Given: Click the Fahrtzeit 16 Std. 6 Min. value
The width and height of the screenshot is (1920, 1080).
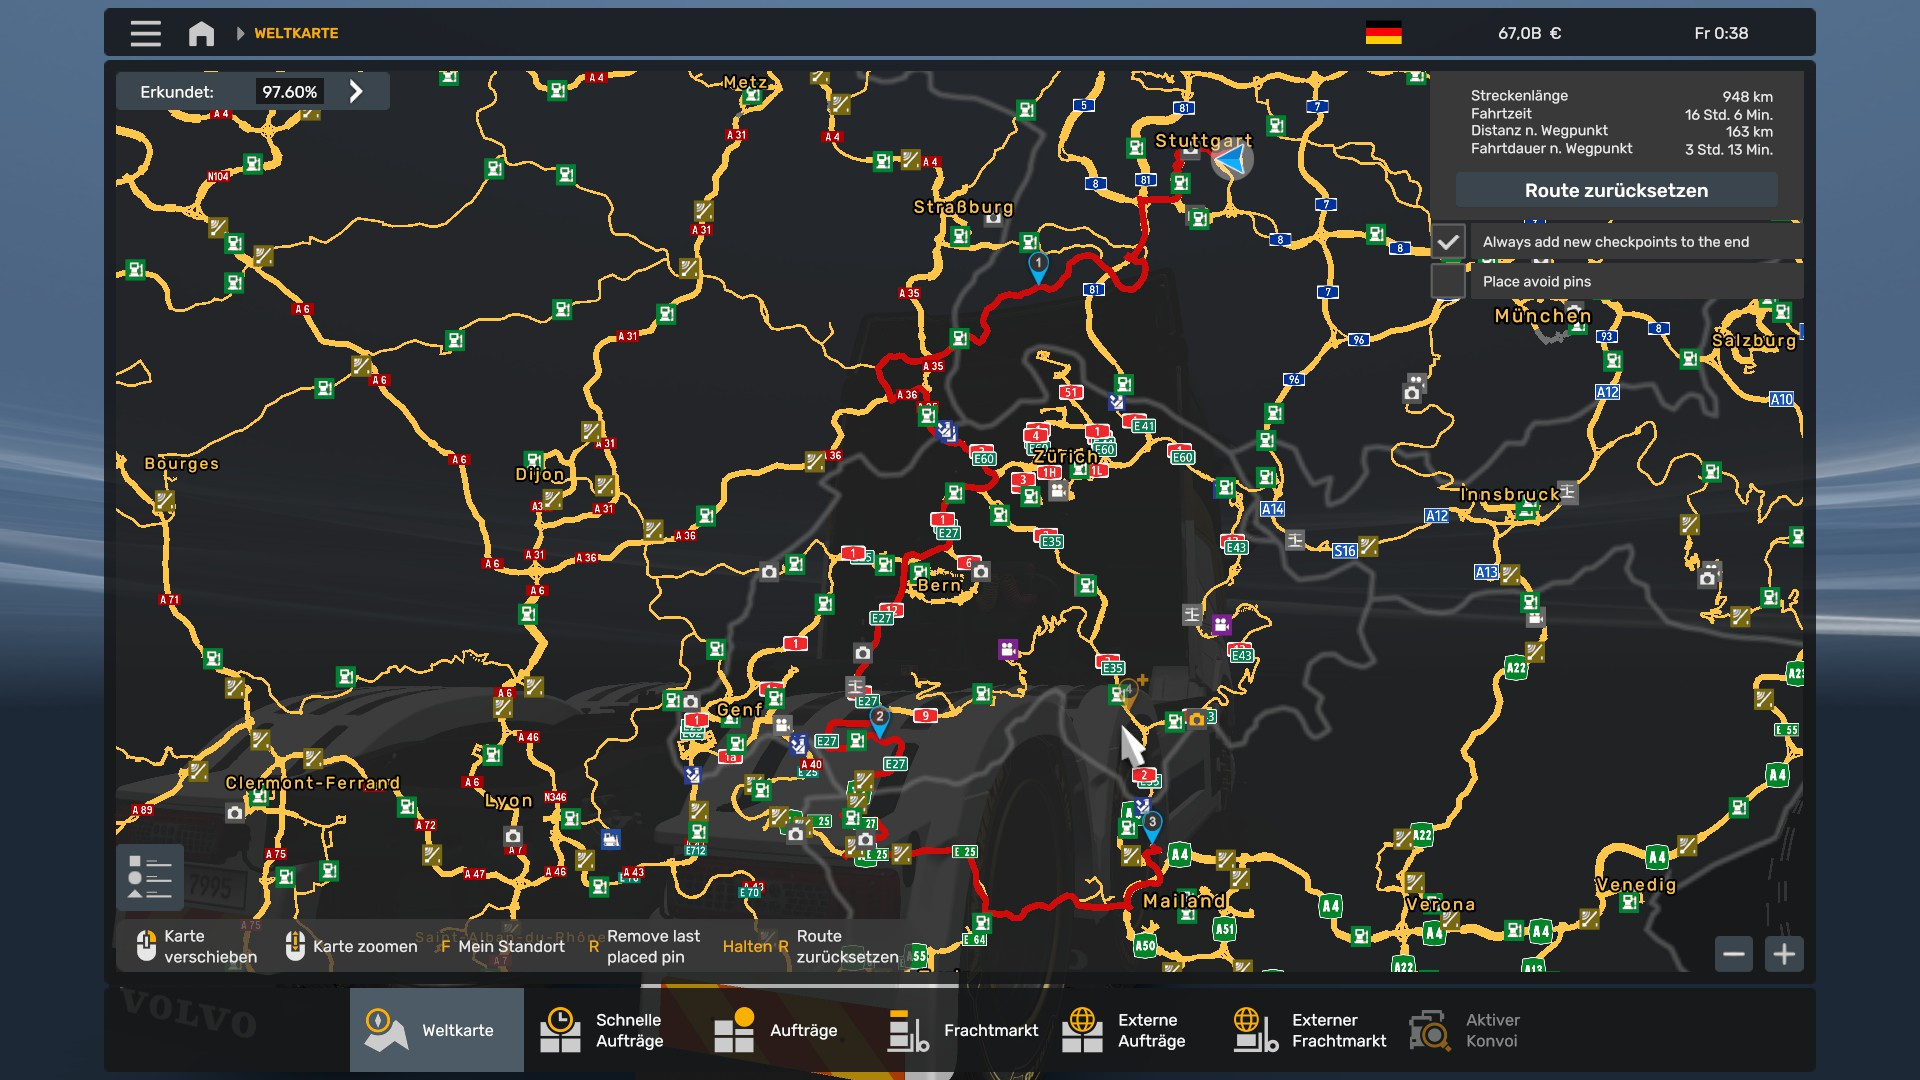Looking at the screenshot, I should [1728, 115].
